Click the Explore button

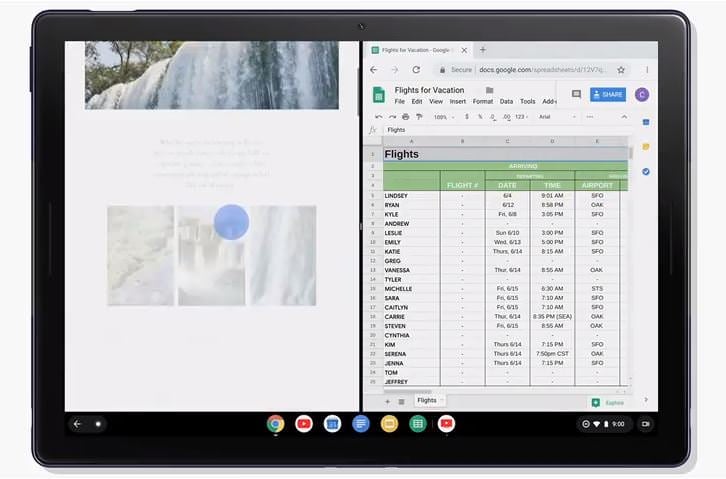[x=608, y=403]
